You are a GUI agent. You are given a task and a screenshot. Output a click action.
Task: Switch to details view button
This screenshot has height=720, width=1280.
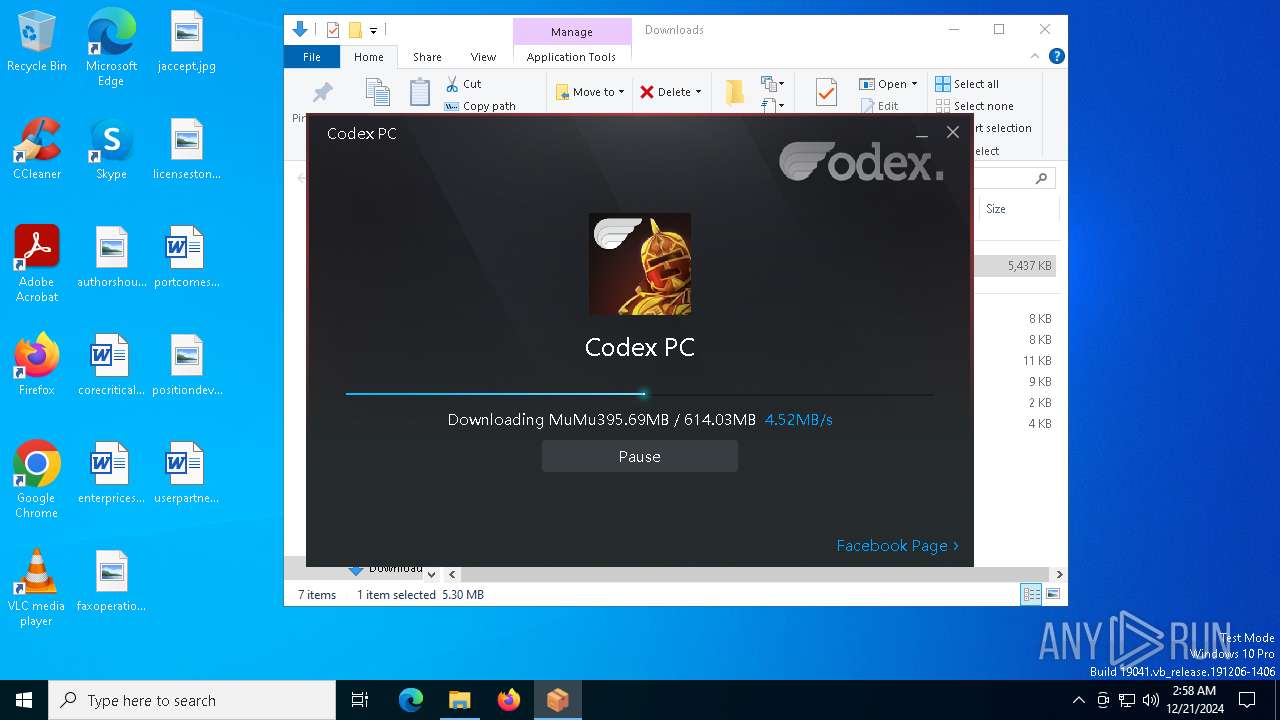pos(1031,594)
